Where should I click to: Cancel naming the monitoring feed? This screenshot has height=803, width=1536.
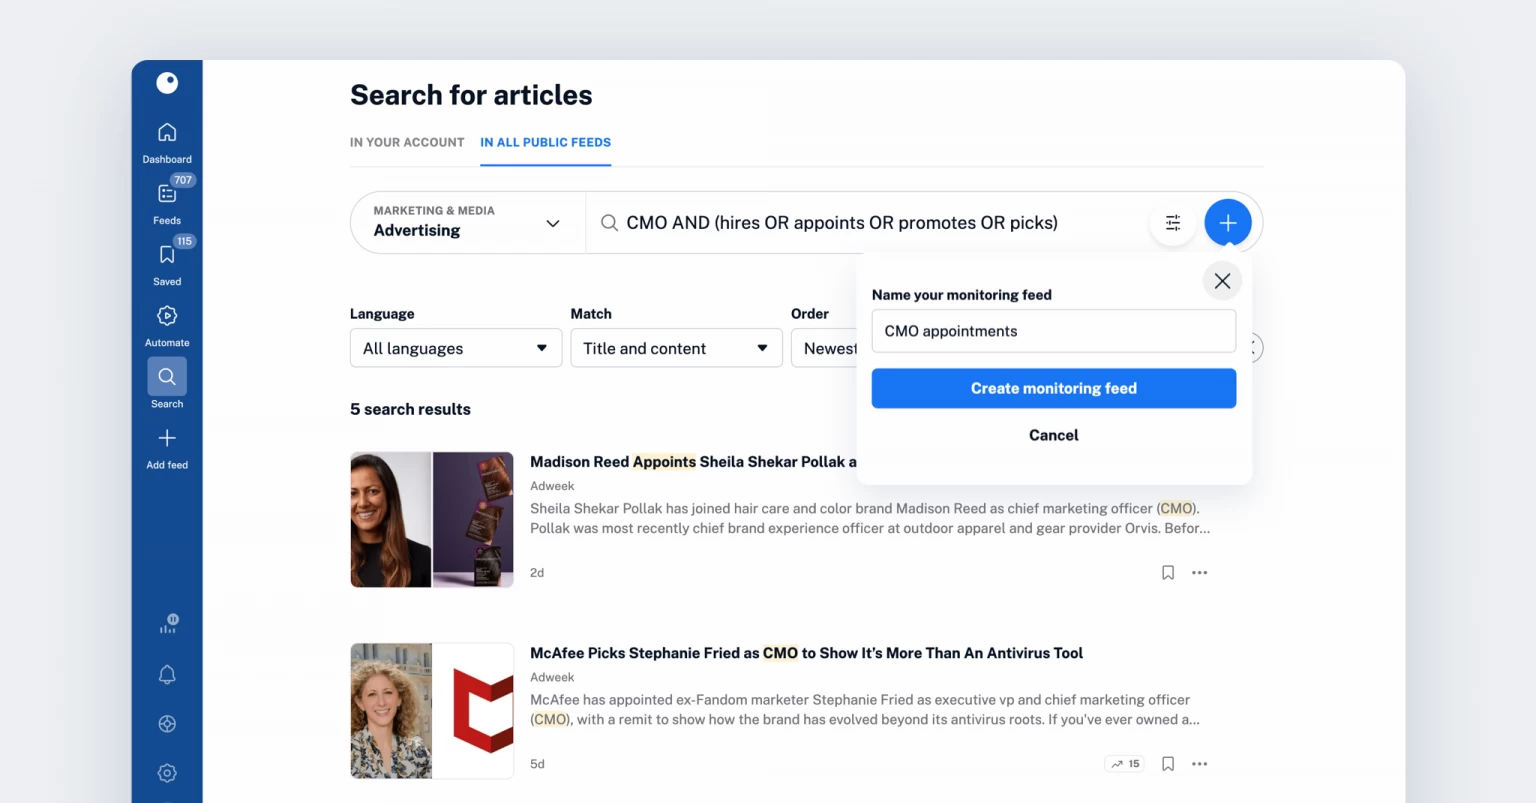[x=1053, y=435]
